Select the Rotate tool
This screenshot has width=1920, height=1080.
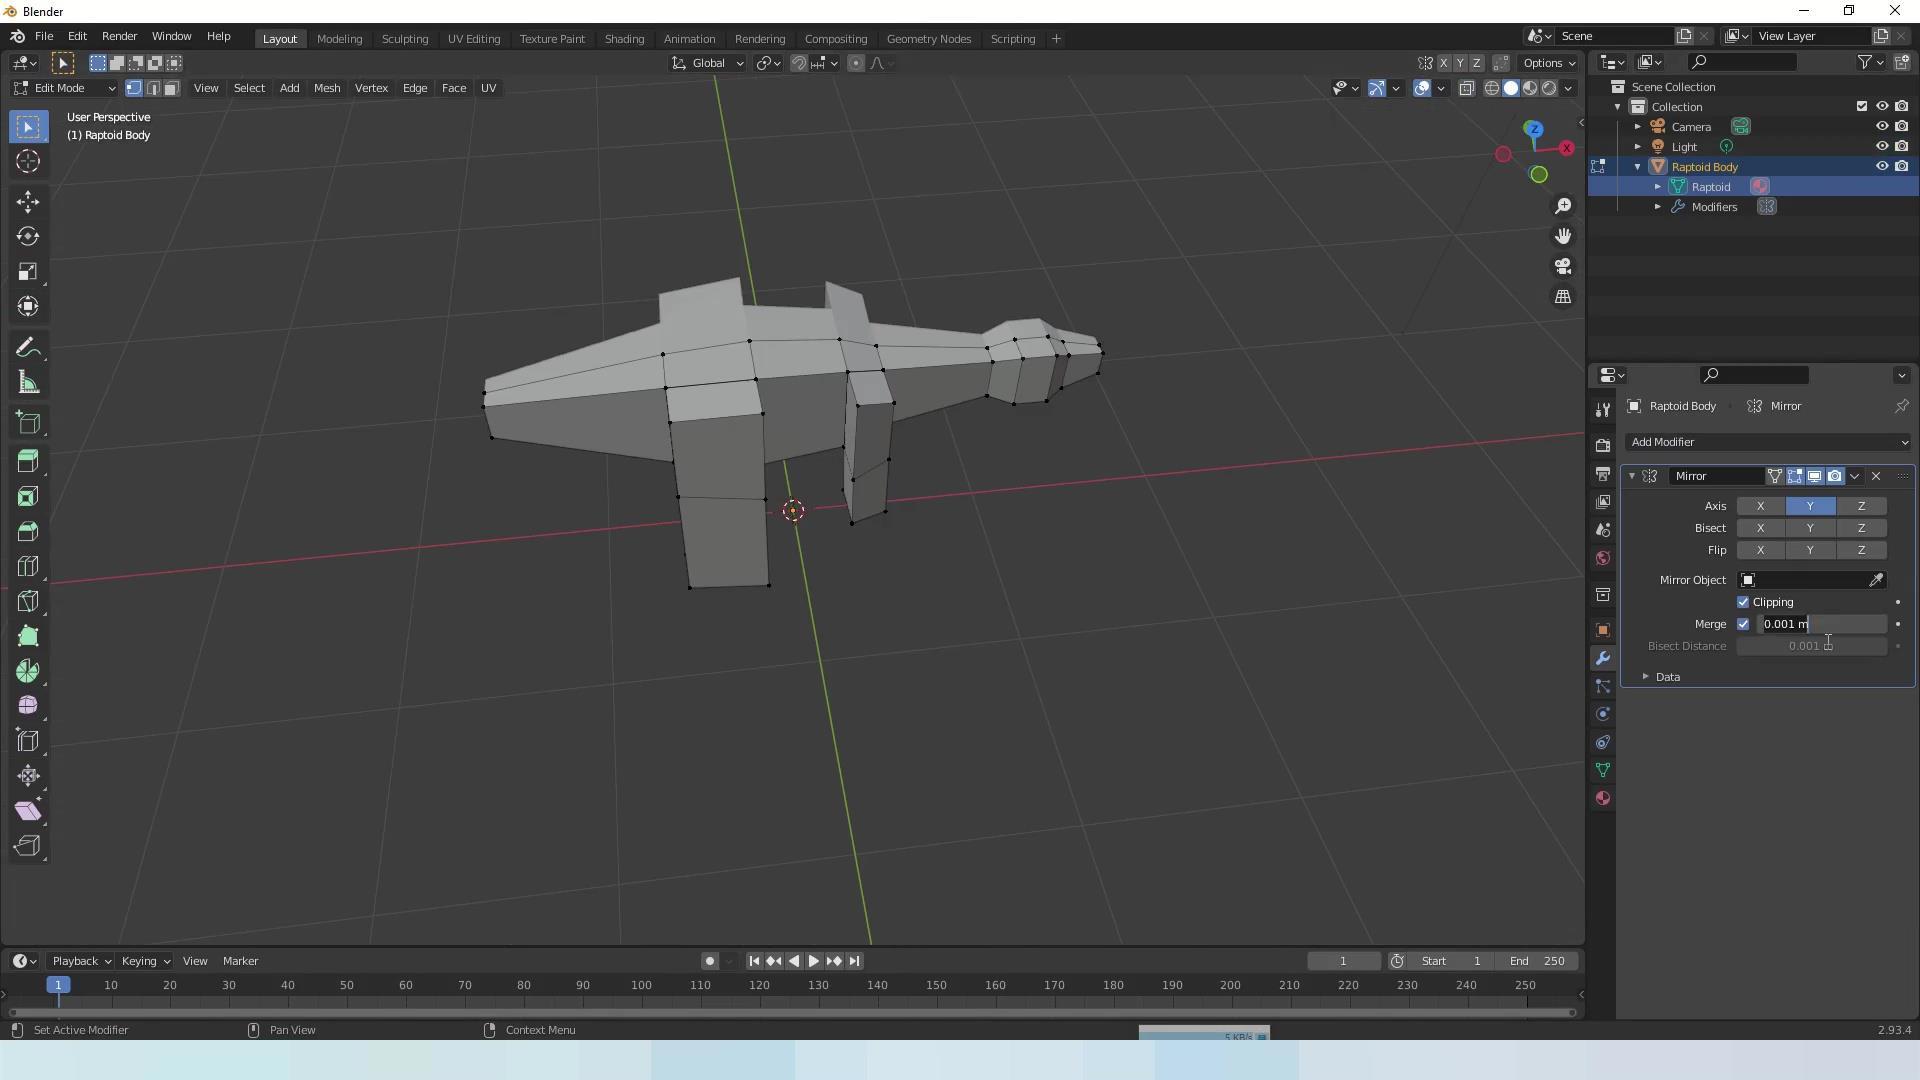click(x=28, y=237)
